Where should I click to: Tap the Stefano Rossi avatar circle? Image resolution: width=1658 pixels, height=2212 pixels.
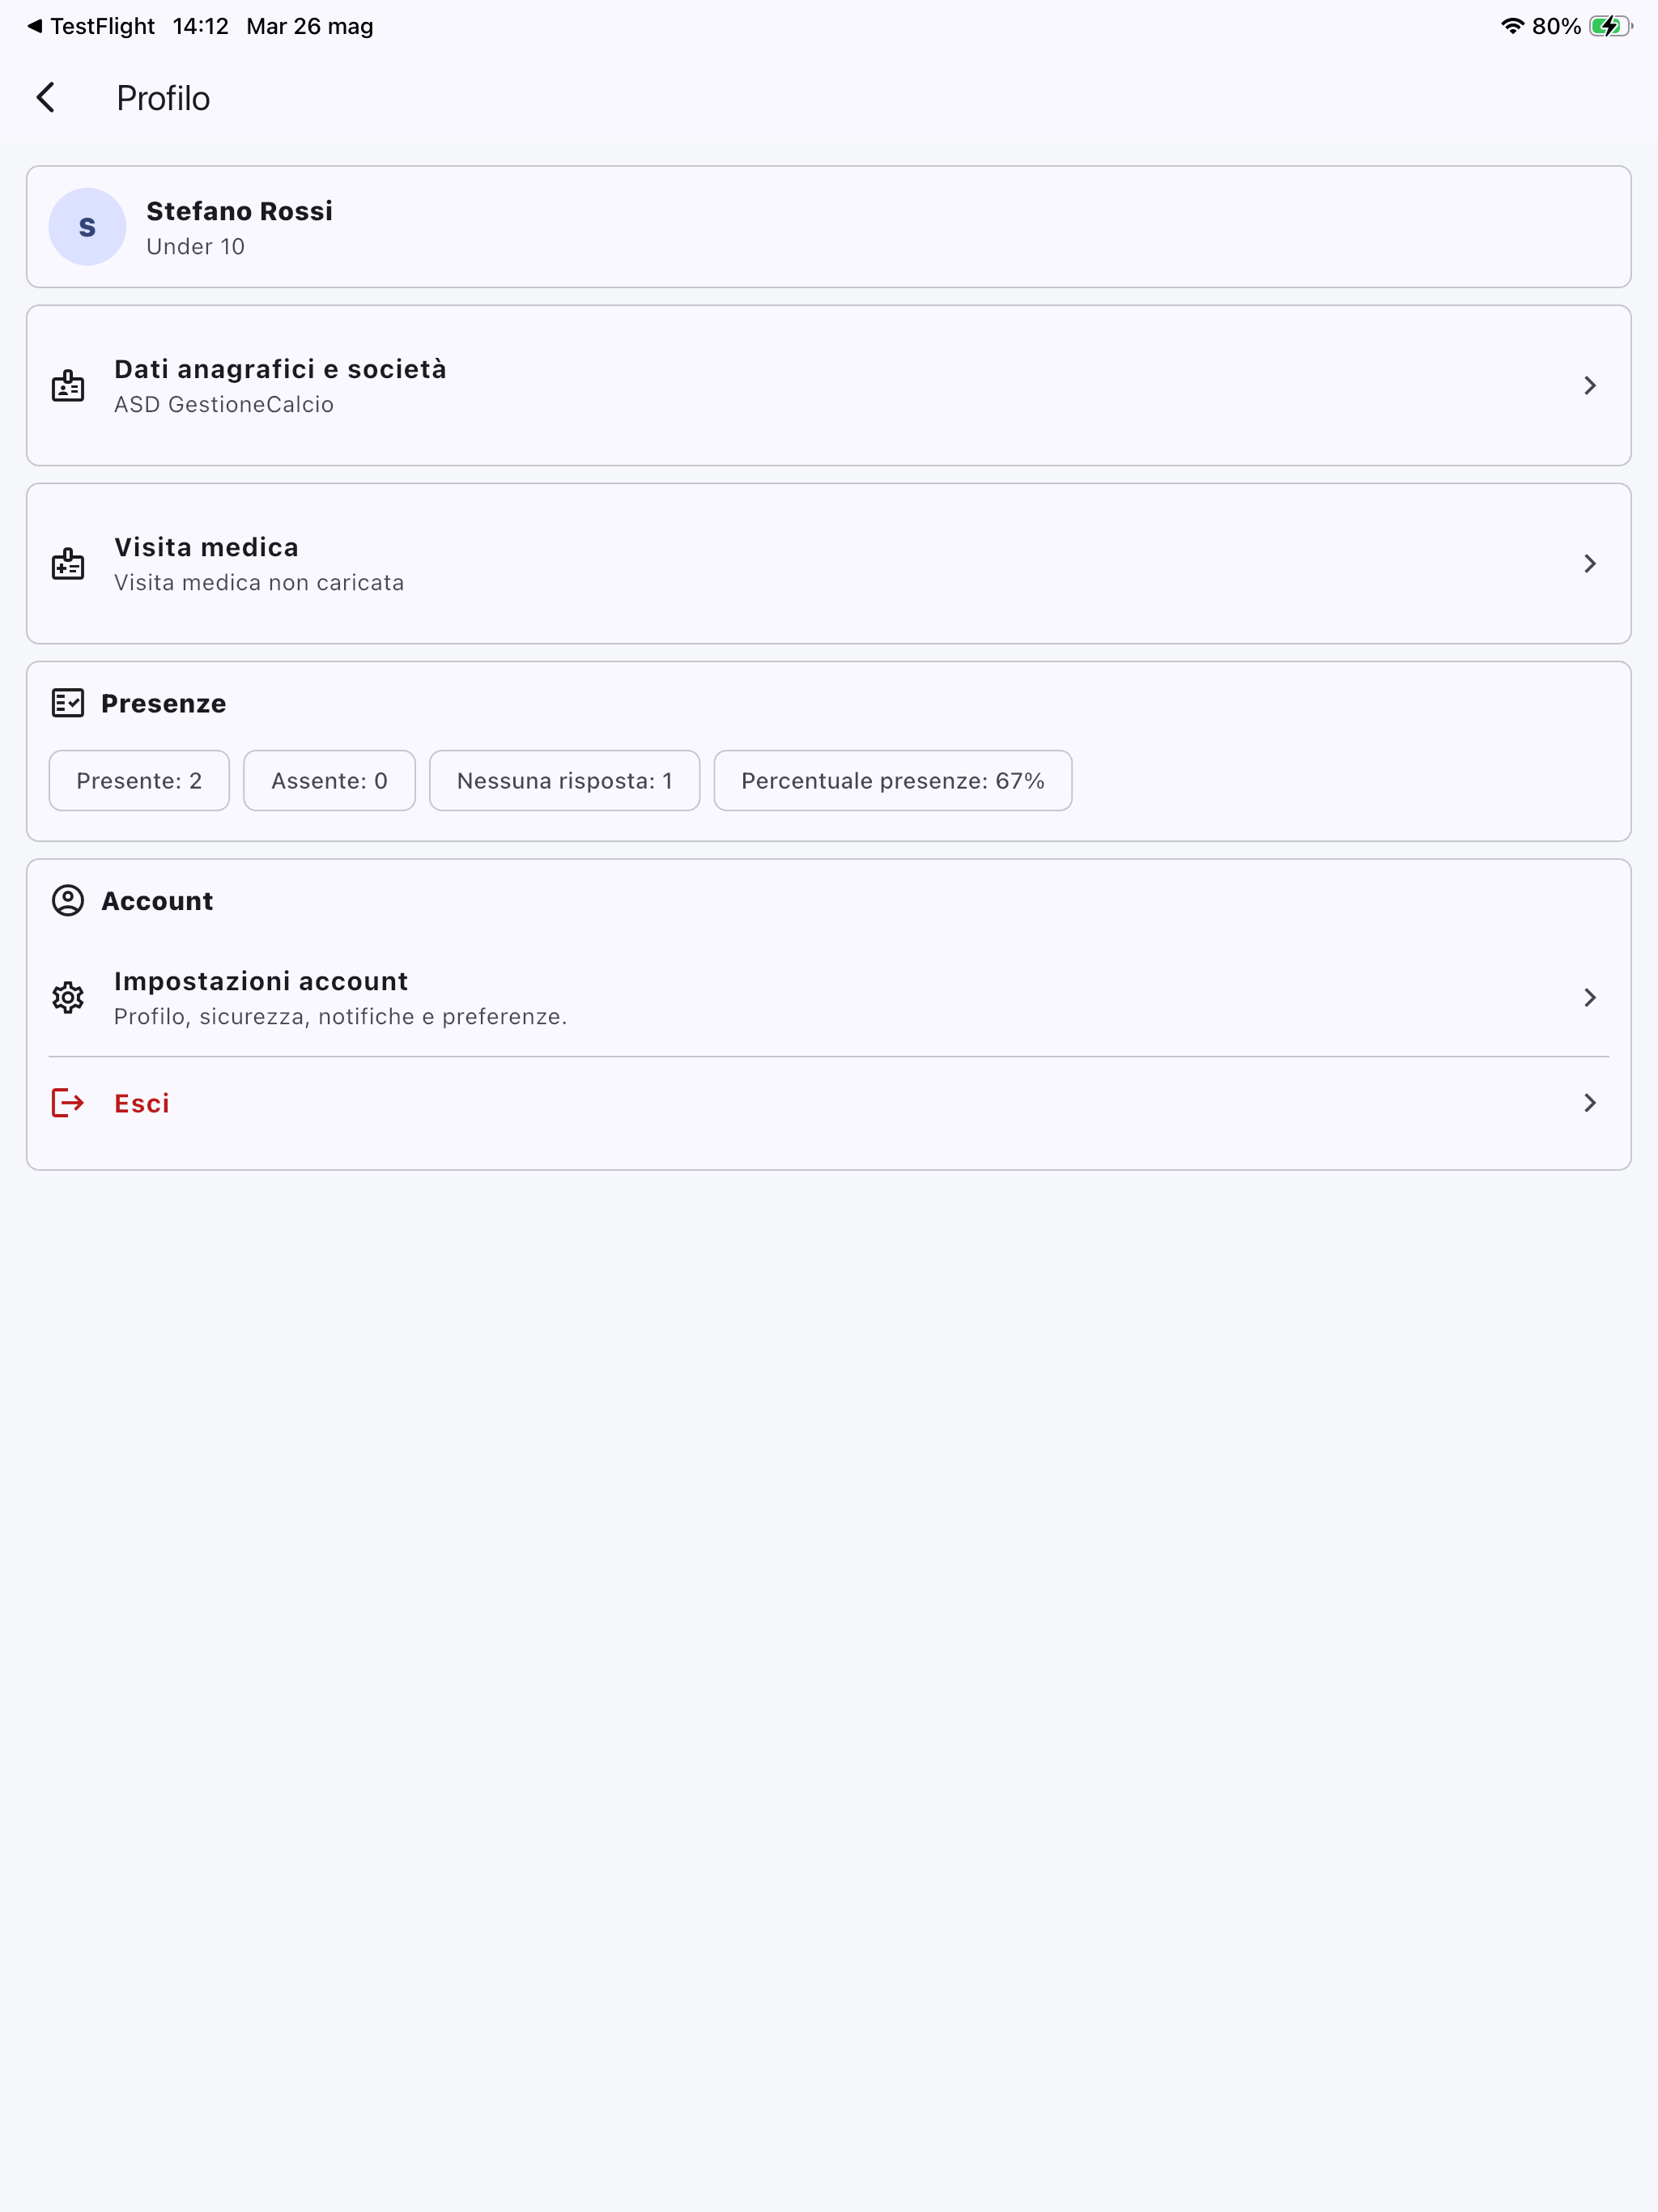pyautogui.click(x=87, y=227)
